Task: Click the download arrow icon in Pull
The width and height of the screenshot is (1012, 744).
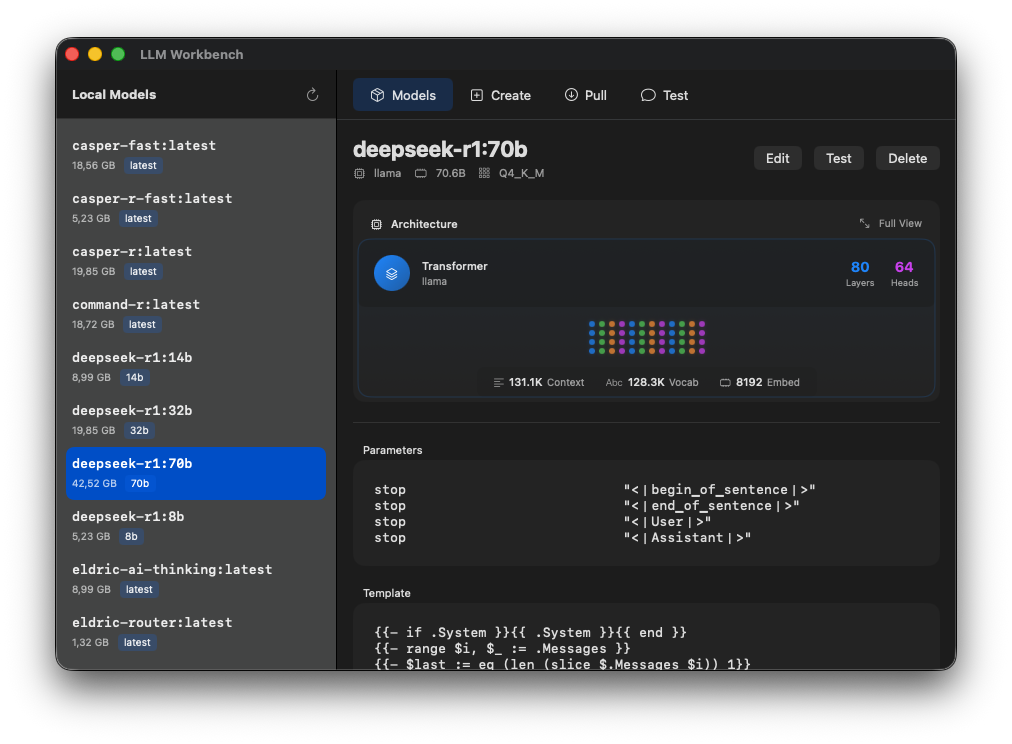Action: pyautogui.click(x=571, y=96)
